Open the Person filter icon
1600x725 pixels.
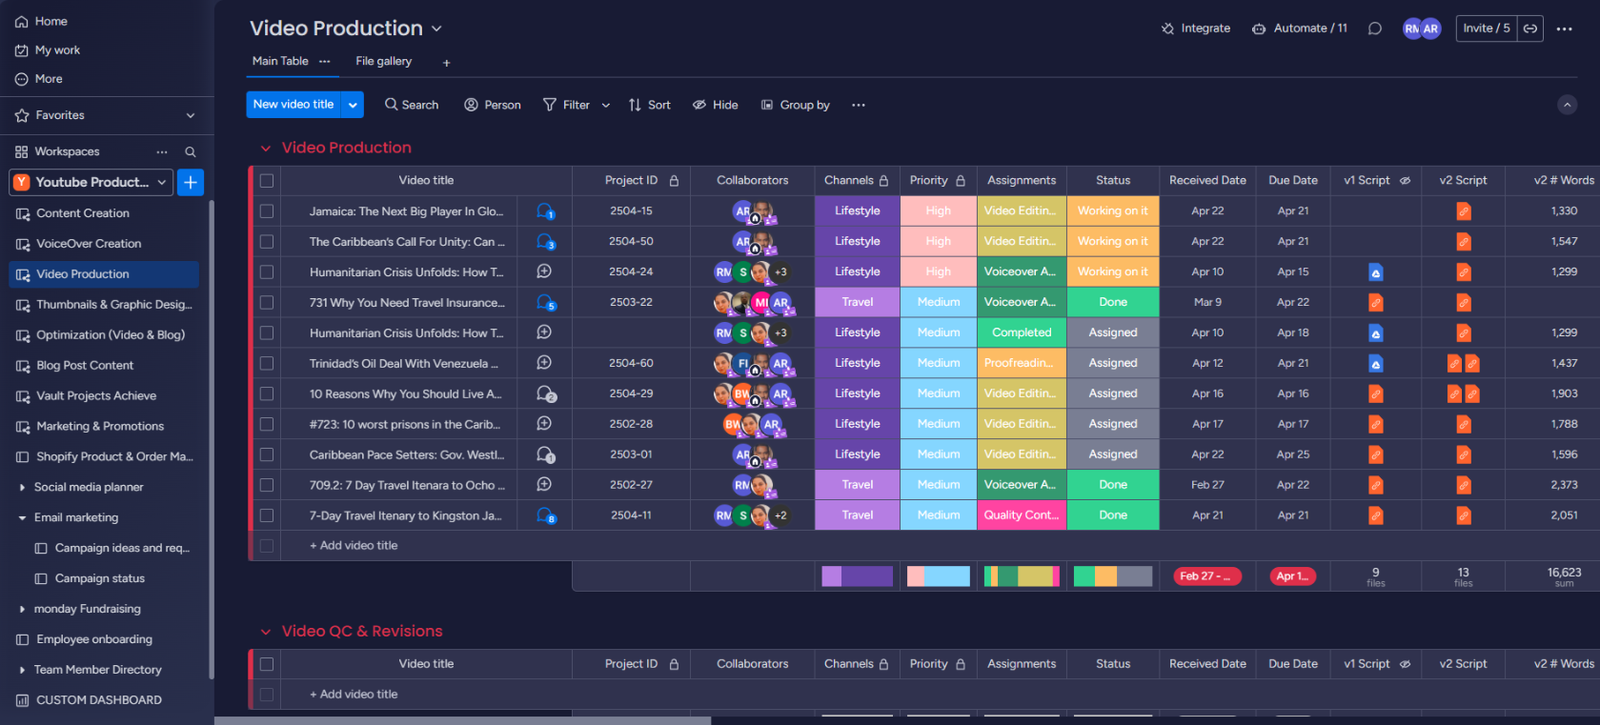pos(471,105)
